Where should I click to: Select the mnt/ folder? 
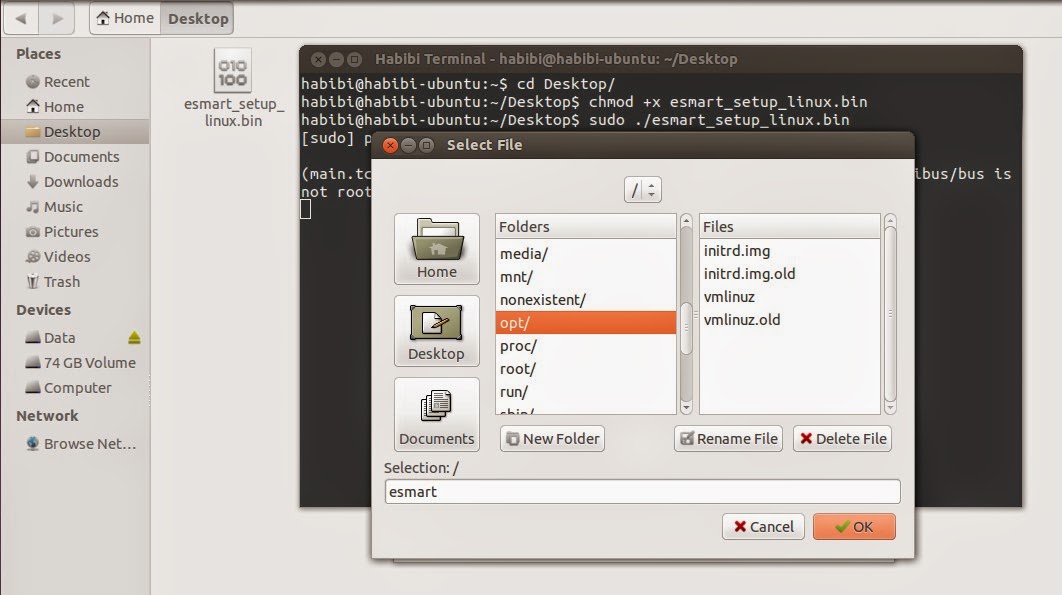coord(586,276)
